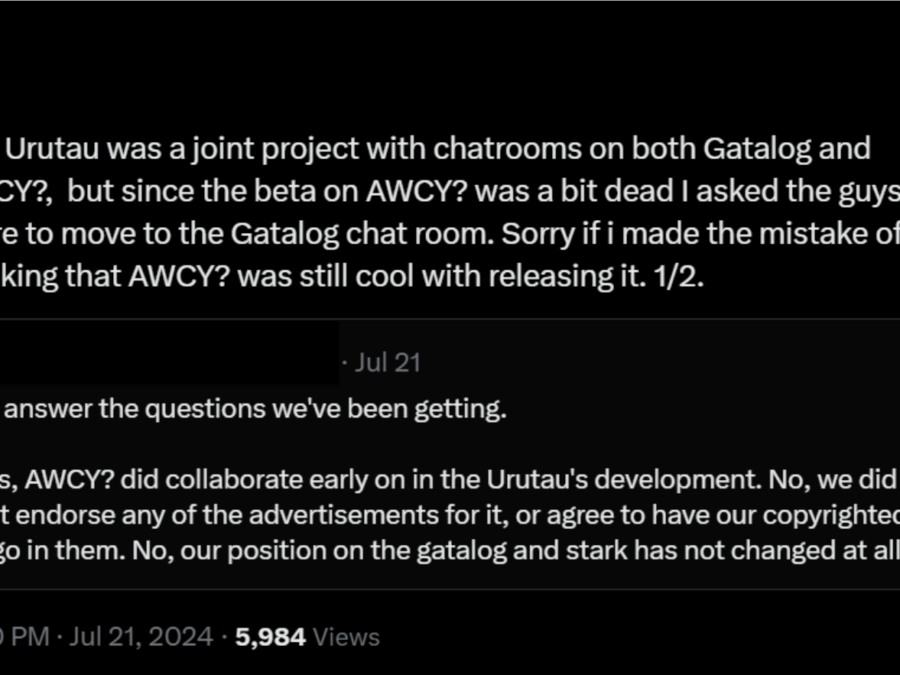Click the main tweet line starting 'Urutau was a joint project'
Screen dimensions: 900x675
pyautogui.click(x=437, y=149)
